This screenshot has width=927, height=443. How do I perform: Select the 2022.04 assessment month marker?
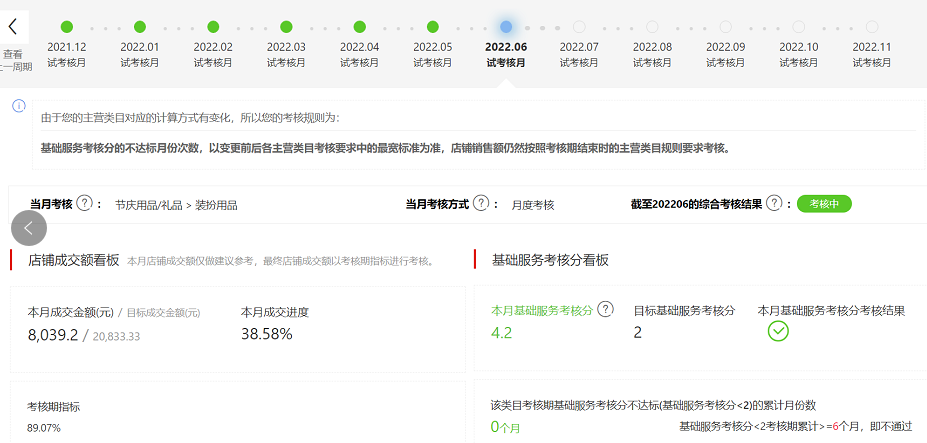359,27
